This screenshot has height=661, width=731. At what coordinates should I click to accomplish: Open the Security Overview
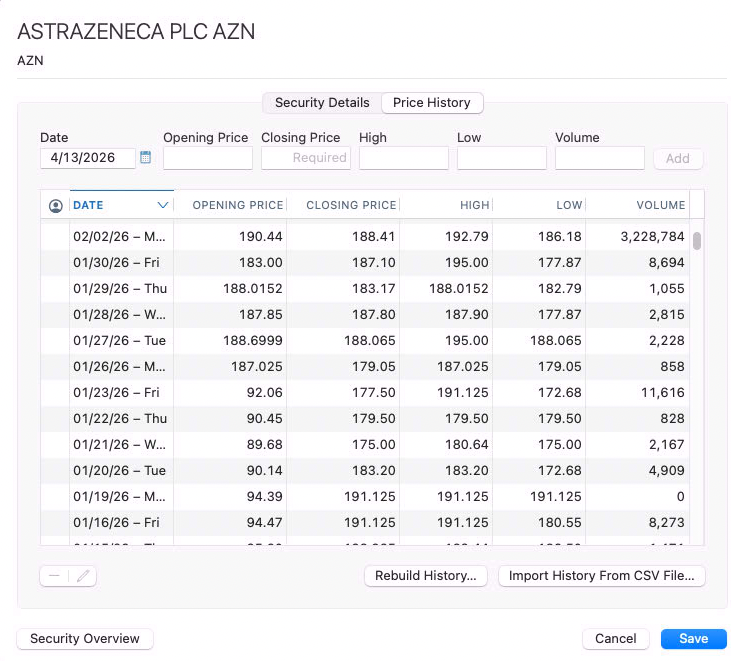pos(85,639)
